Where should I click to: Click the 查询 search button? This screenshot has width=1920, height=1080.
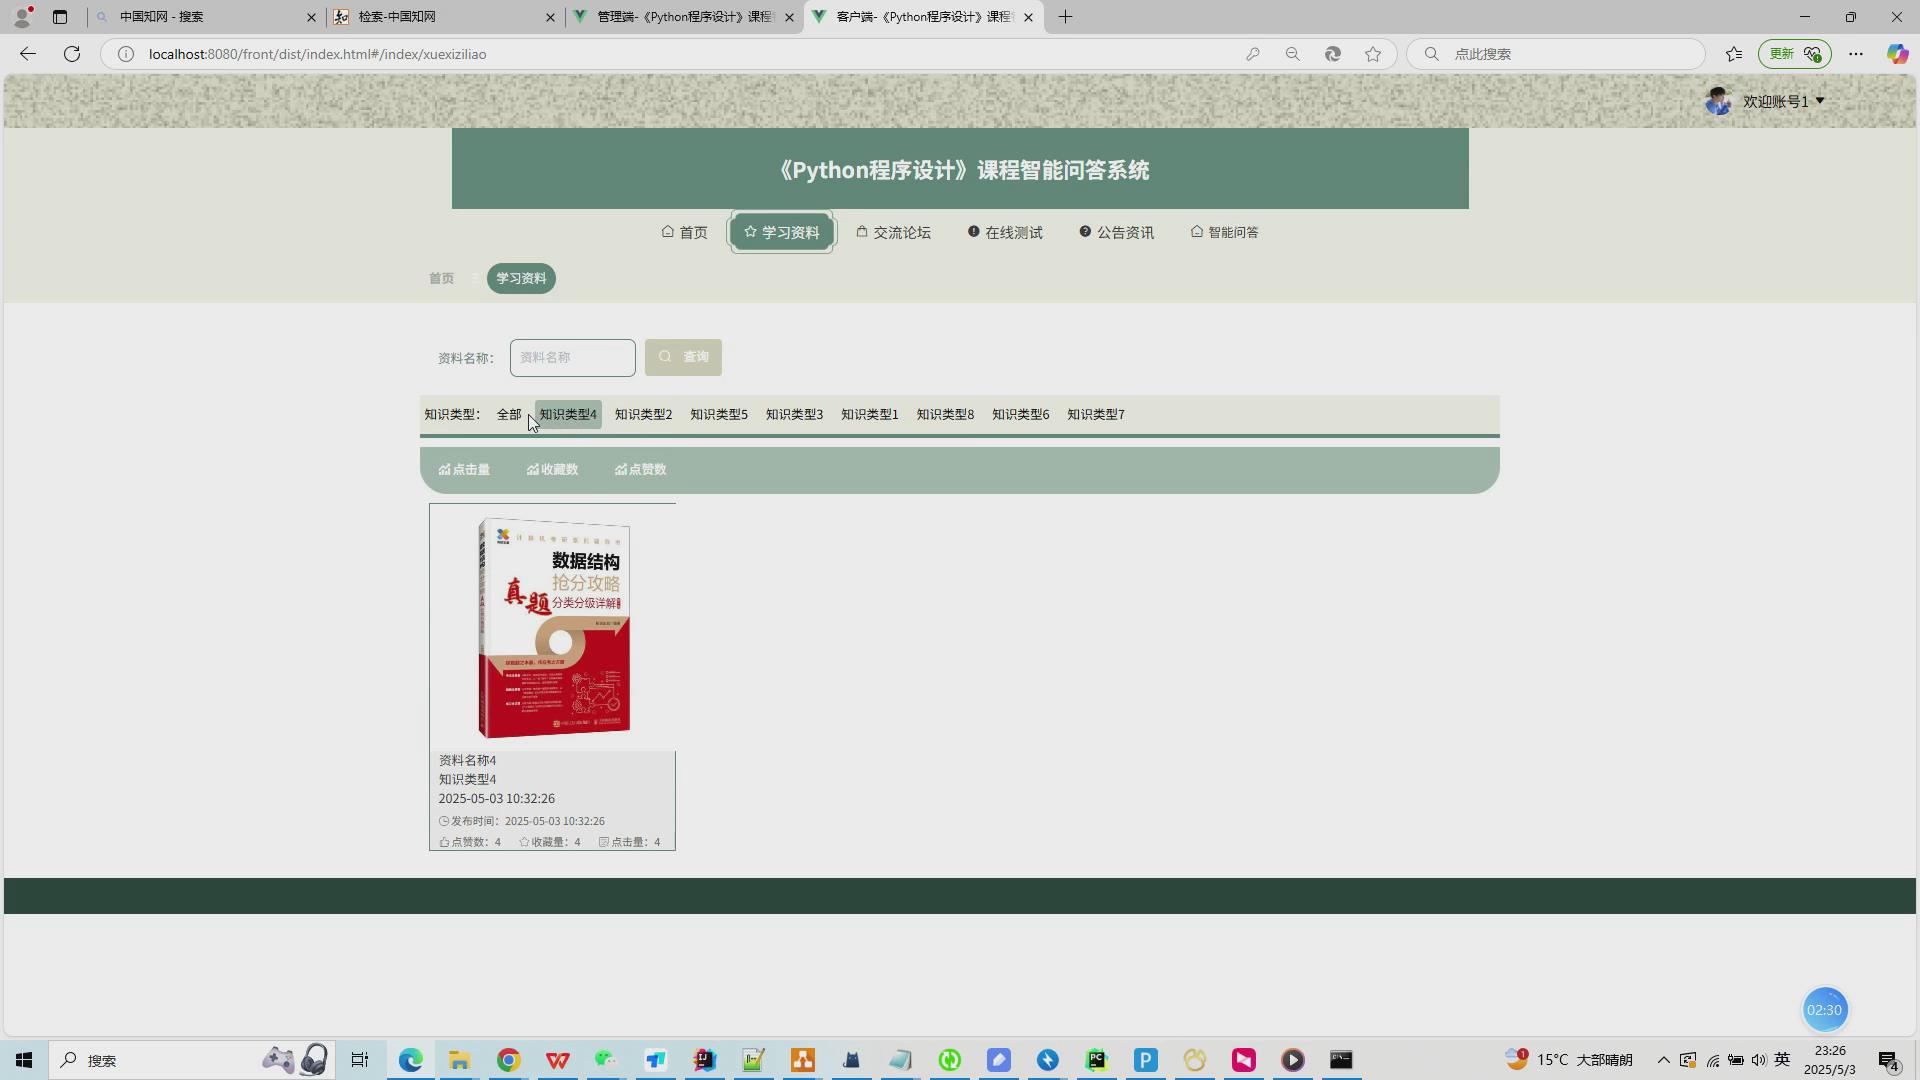point(683,358)
